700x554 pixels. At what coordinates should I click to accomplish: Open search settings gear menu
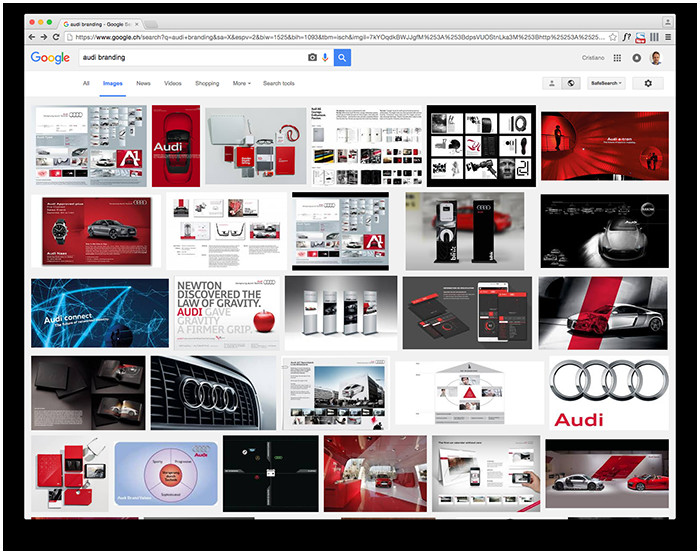648,83
